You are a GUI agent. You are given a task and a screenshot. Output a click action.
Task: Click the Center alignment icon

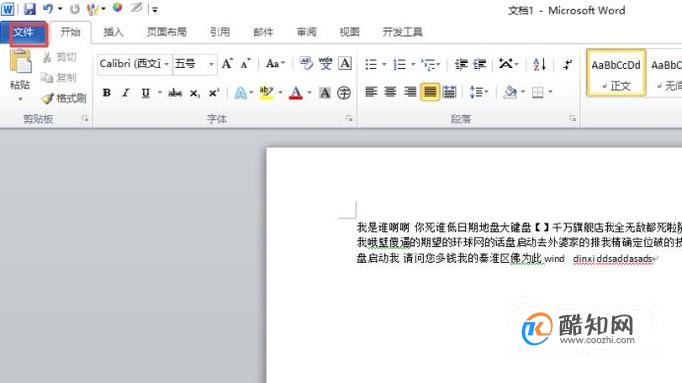click(x=390, y=92)
